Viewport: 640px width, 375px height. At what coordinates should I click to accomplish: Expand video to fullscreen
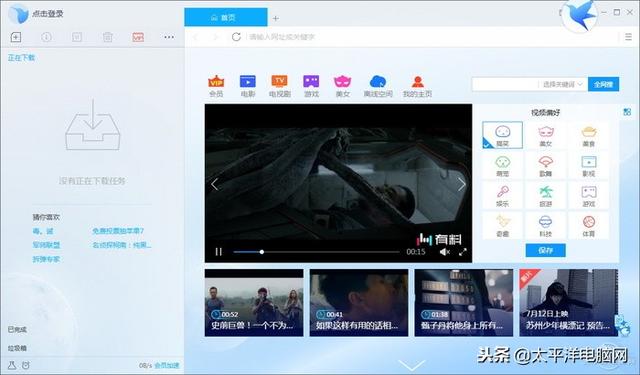pyautogui.click(x=462, y=252)
